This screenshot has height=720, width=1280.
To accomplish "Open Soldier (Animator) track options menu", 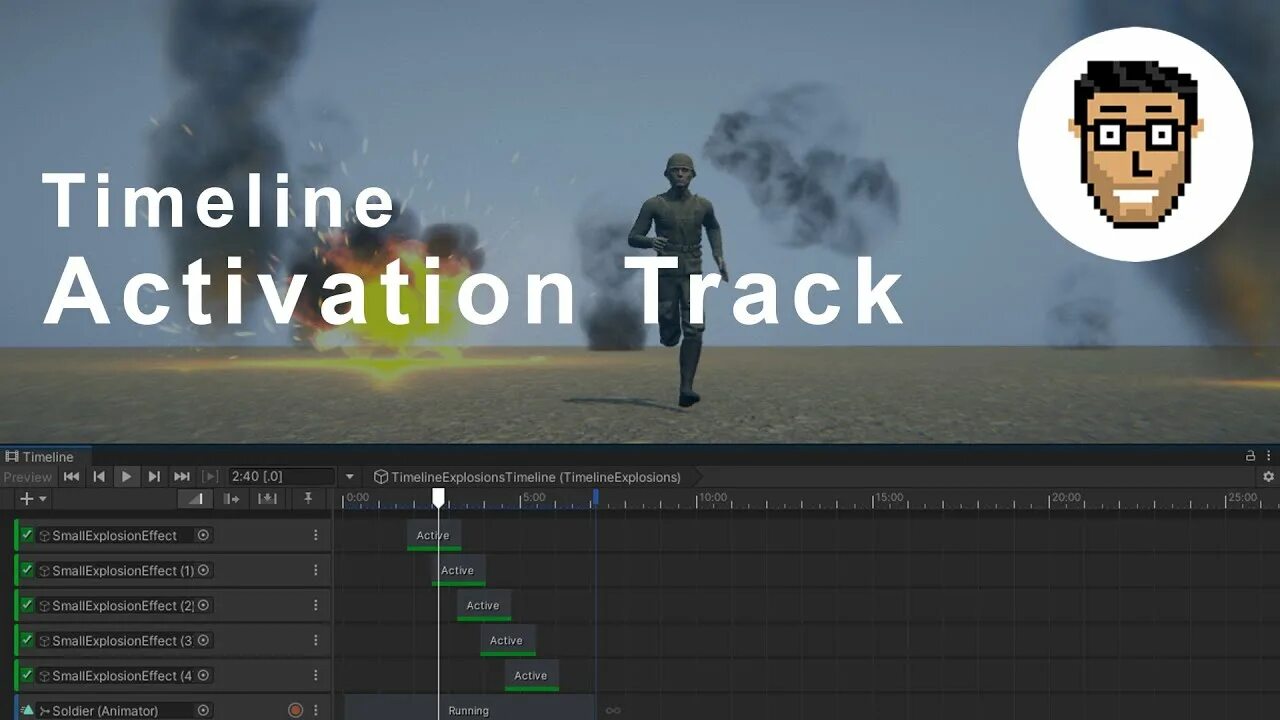I will tap(316, 710).
